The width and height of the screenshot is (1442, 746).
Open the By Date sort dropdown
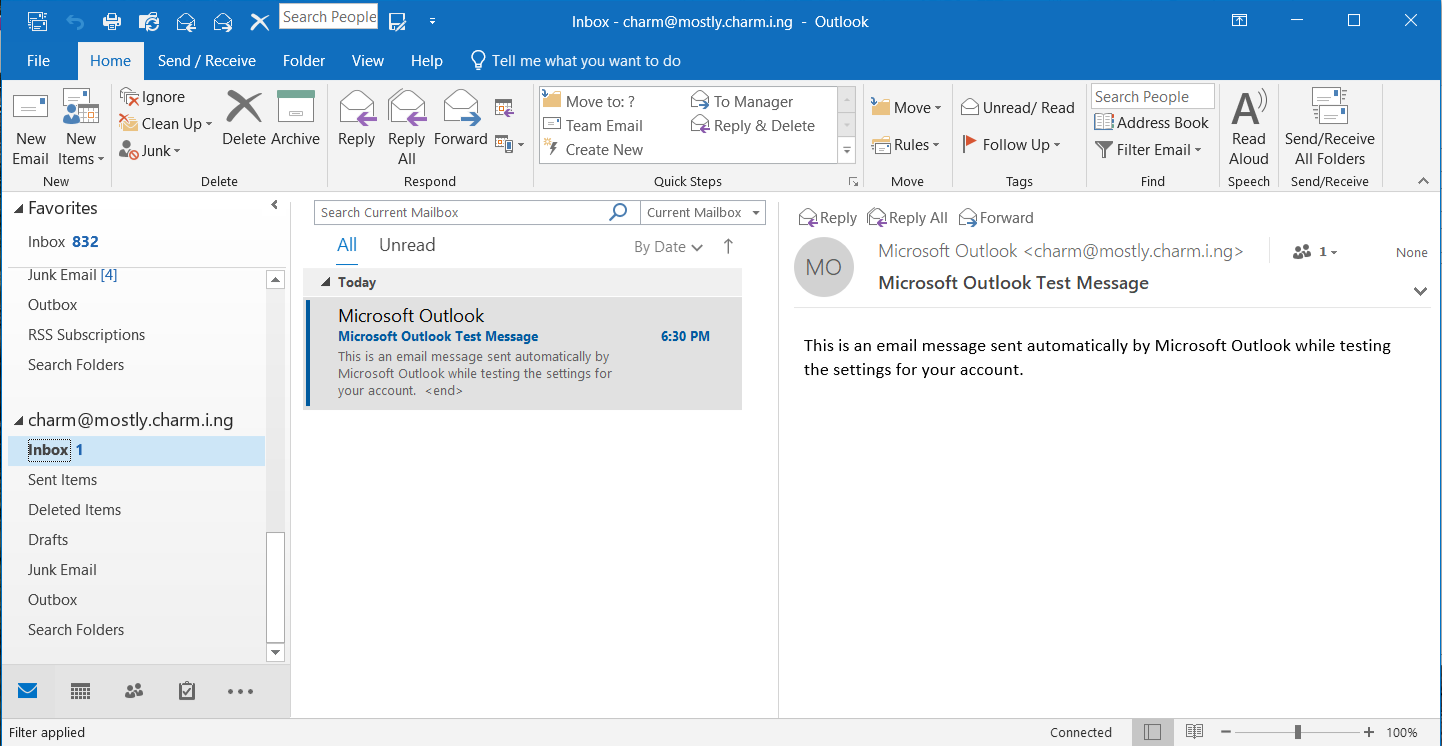coord(668,247)
